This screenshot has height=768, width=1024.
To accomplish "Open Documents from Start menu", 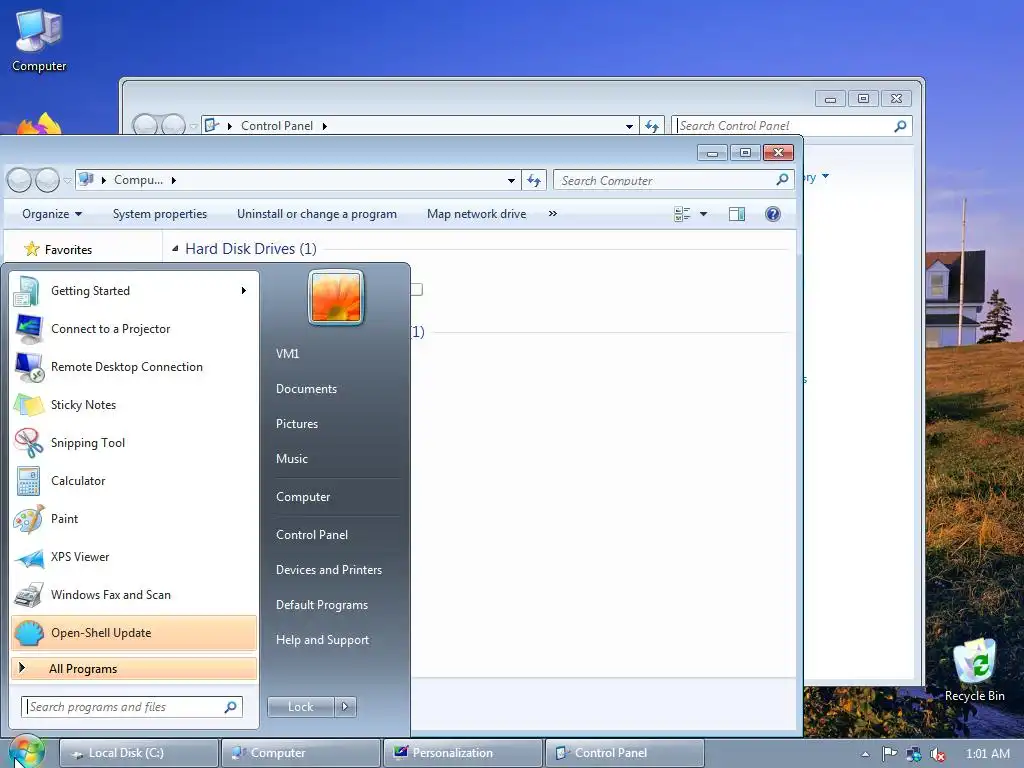I will pos(306,389).
